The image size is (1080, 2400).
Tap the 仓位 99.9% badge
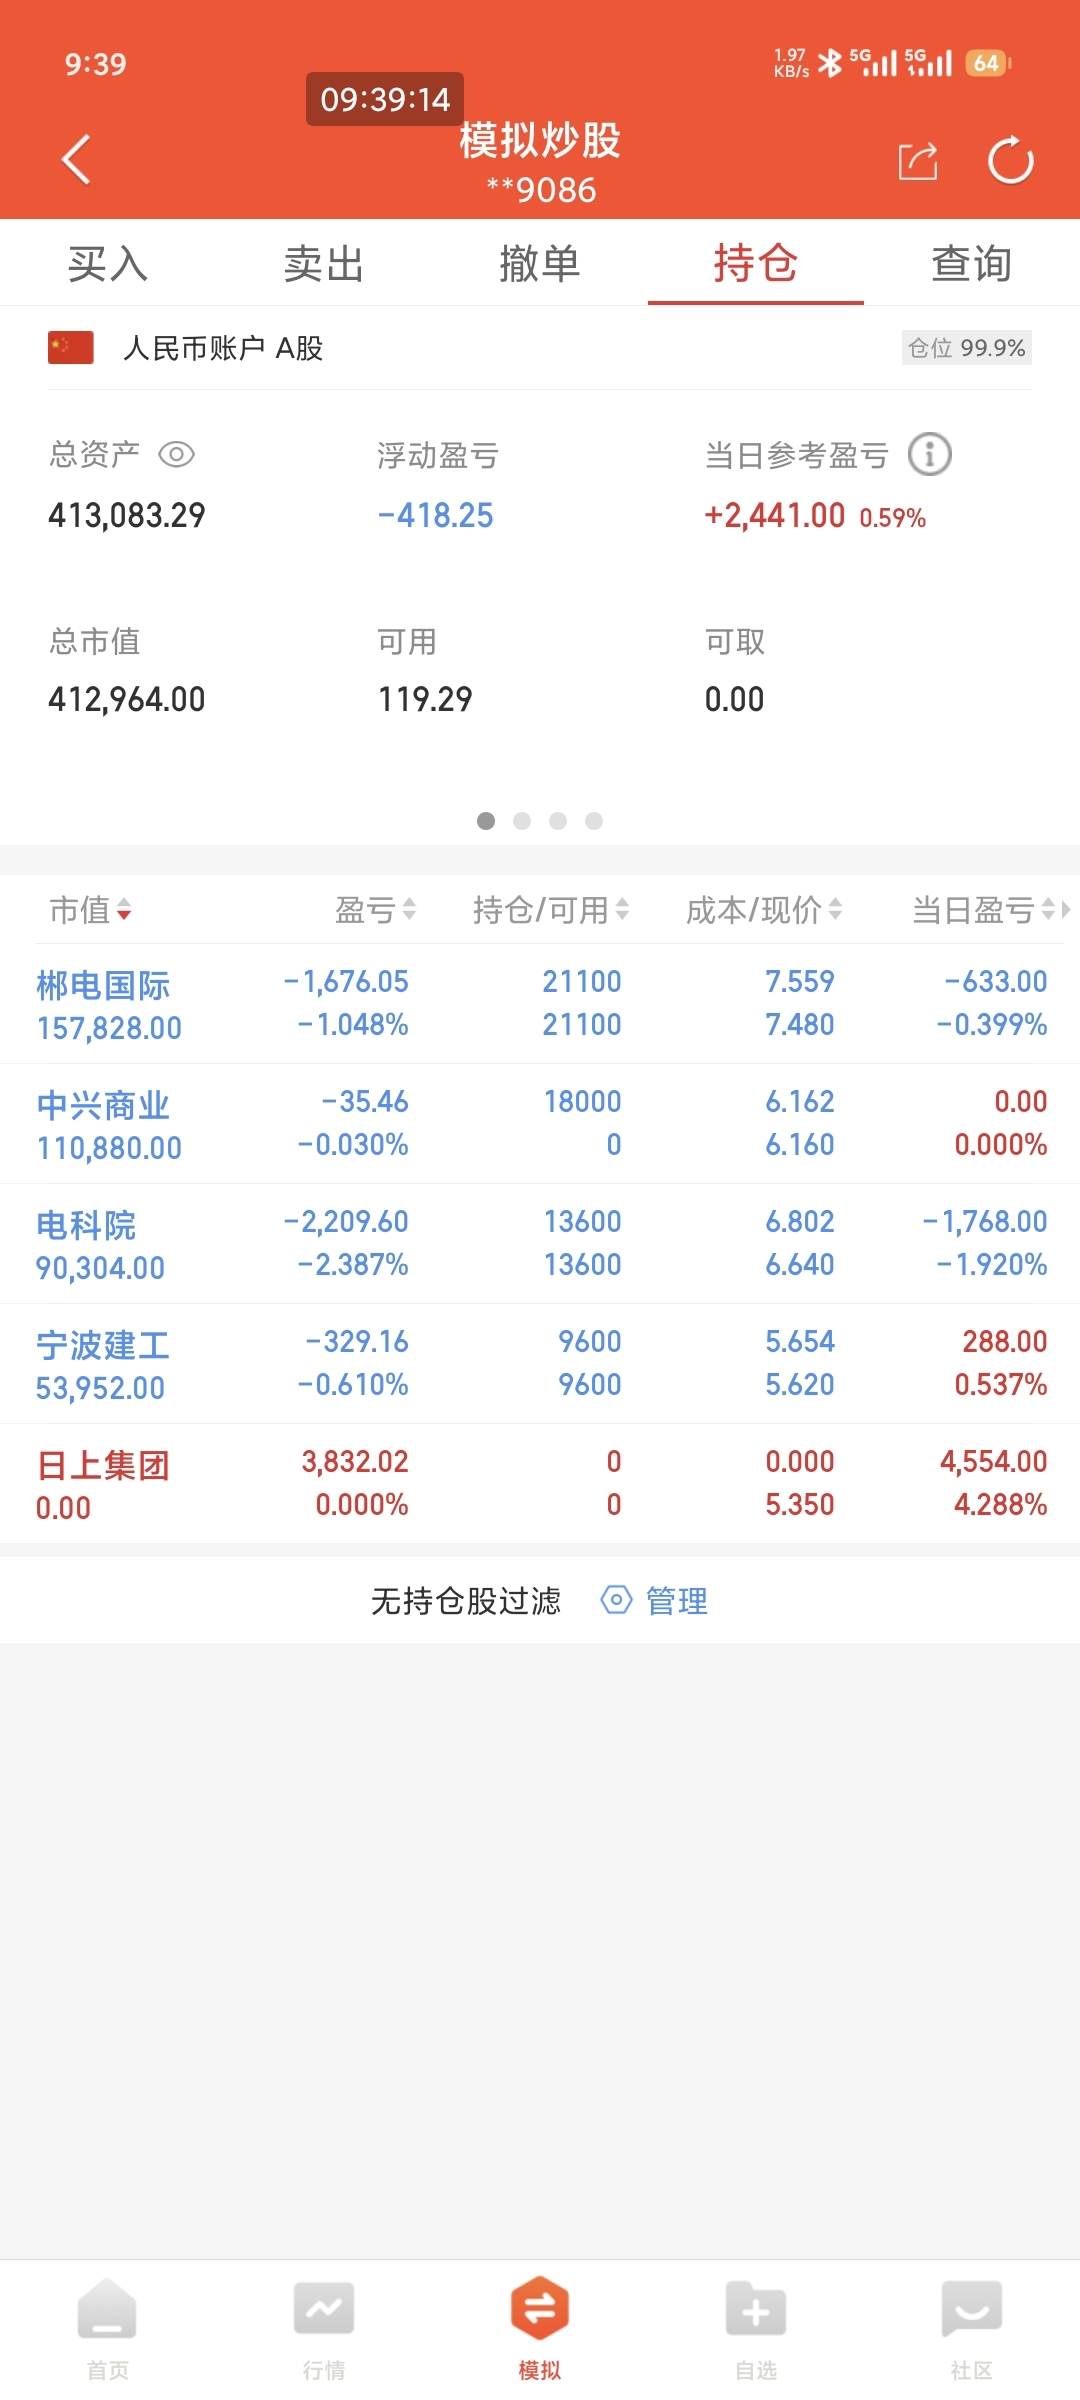coord(967,348)
